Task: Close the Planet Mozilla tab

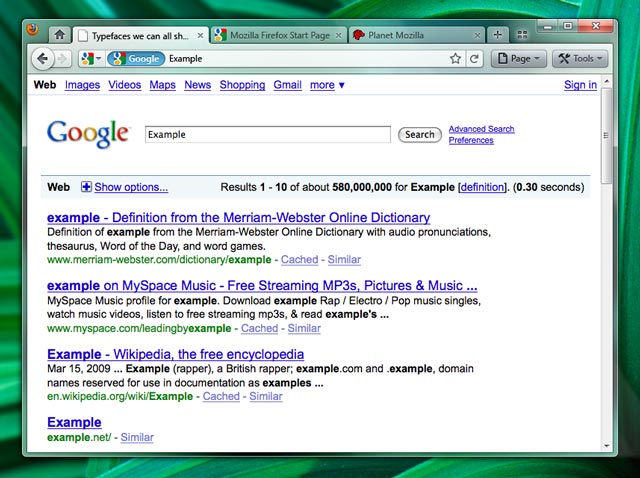Action: (x=477, y=36)
